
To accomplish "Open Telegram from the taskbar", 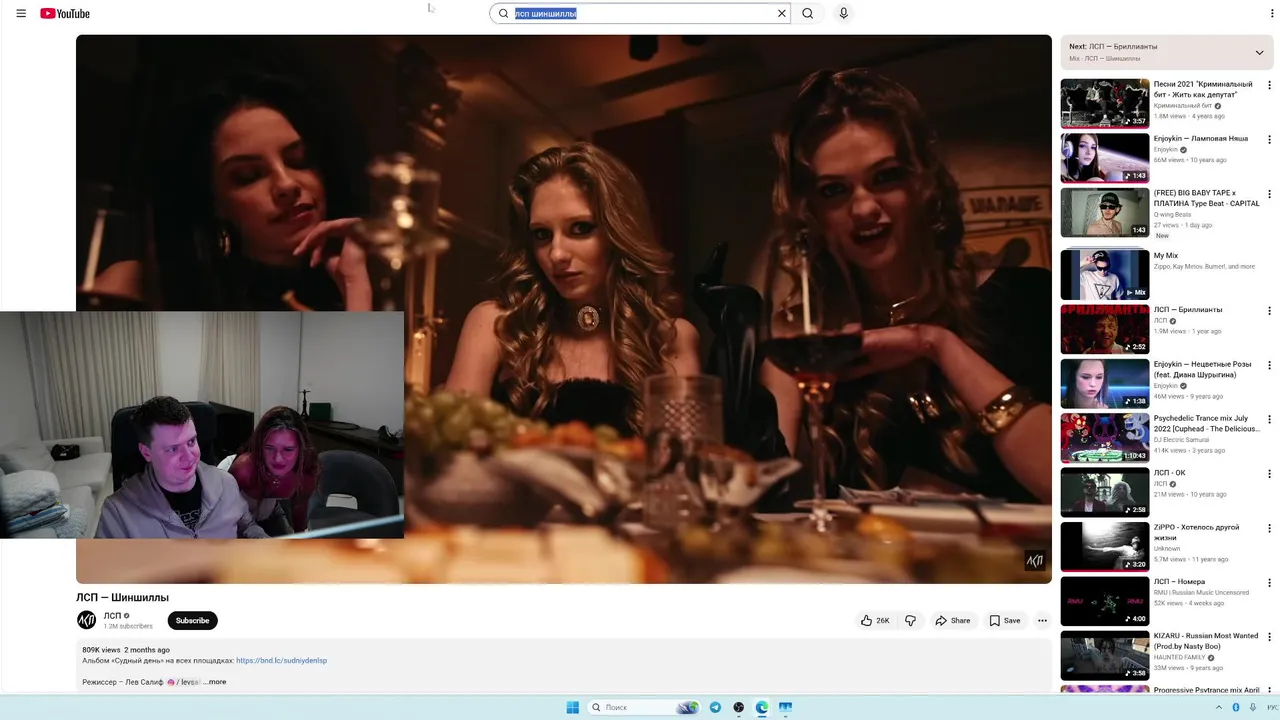I will [715, 707].
